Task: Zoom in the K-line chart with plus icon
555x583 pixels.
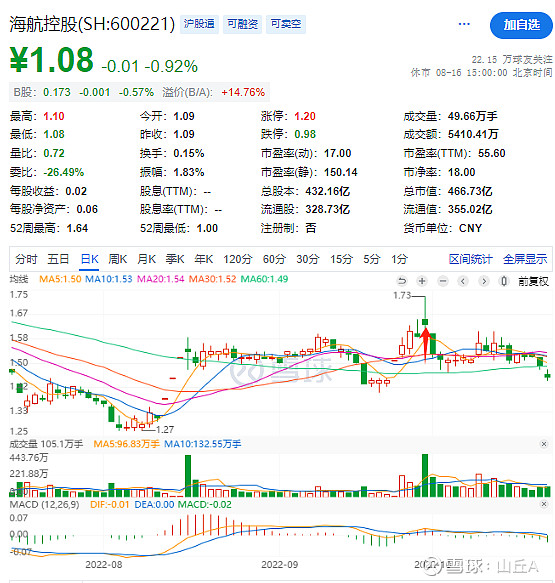Action: [422, 281]
